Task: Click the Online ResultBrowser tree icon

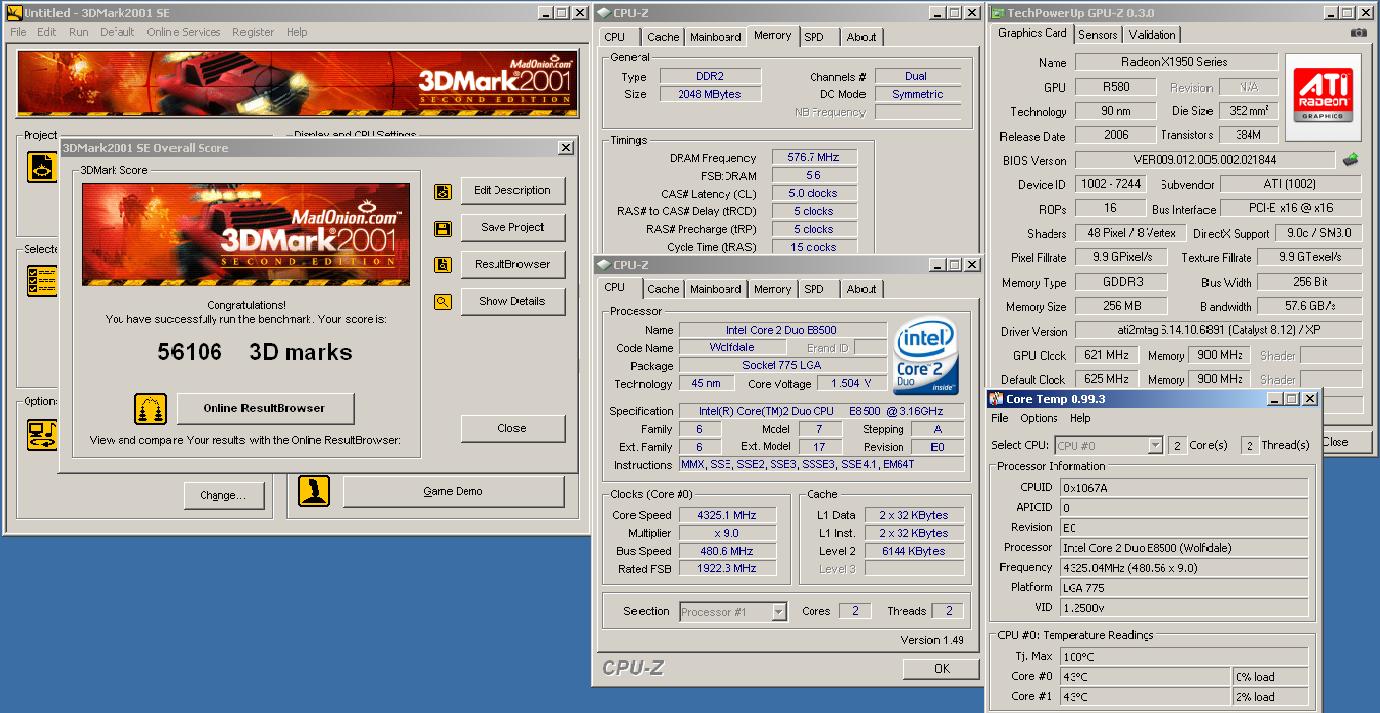Action: 150,409
